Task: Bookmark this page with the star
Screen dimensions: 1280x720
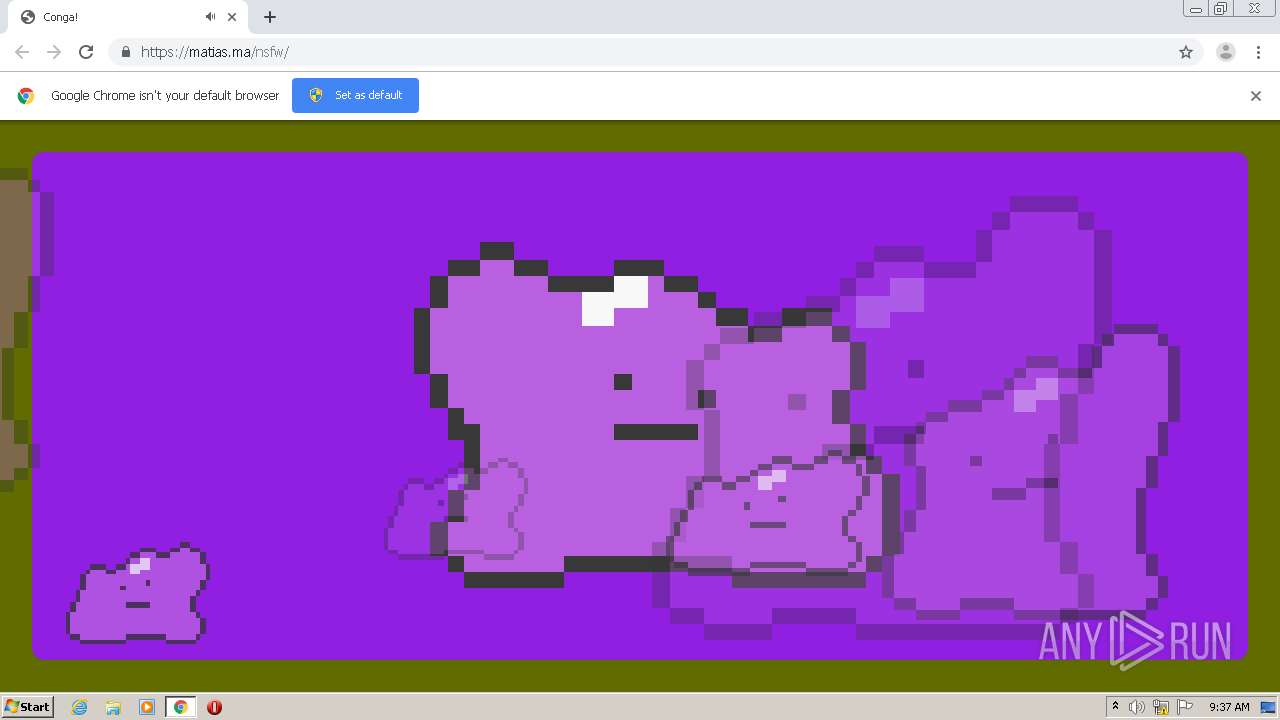Action: 1186,52
